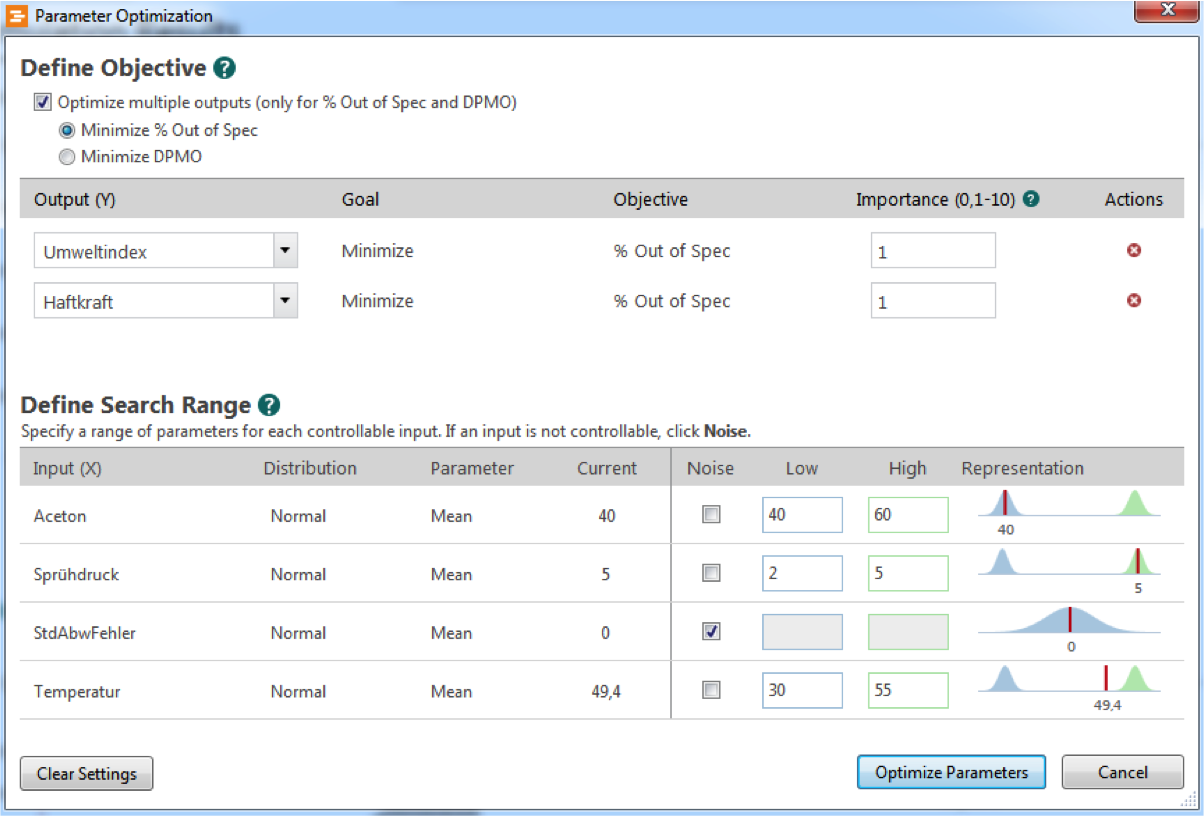This screenshot has width=1204, height=816.
Task: Open help icon next to Importance
Action: 1031,199
